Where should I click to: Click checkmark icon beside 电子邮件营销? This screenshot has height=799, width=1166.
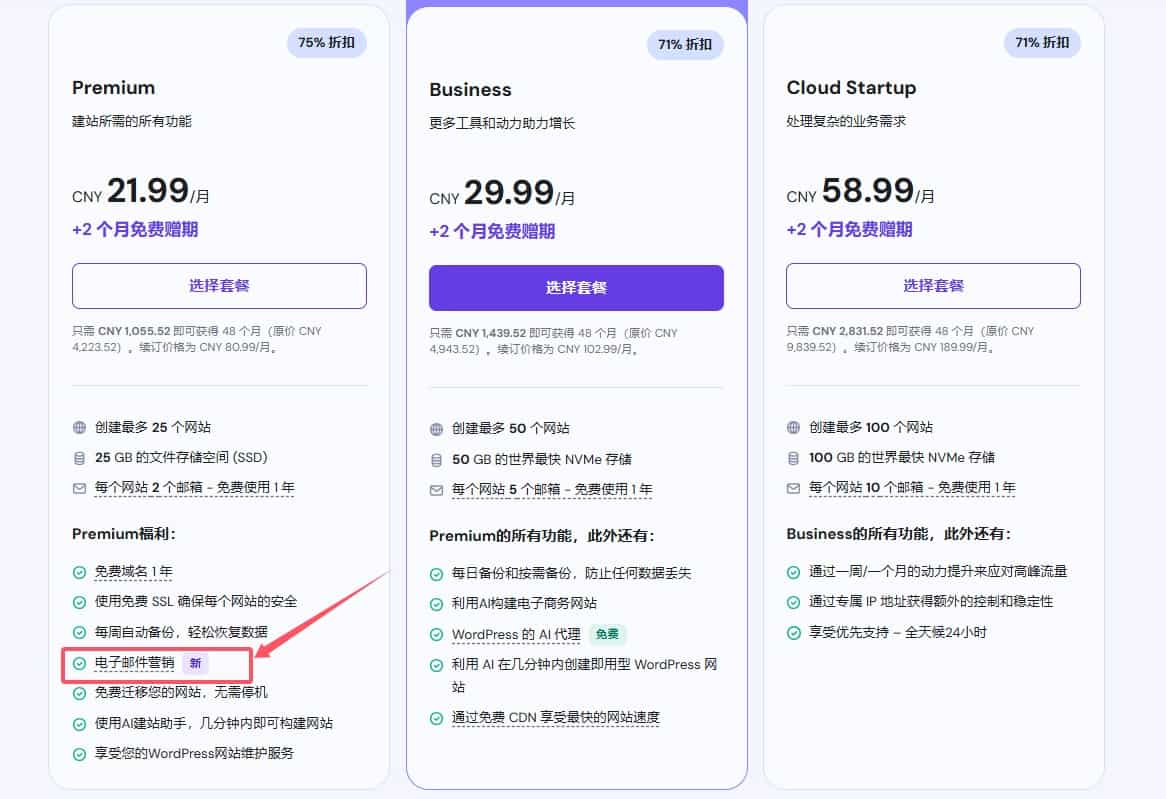80,662
